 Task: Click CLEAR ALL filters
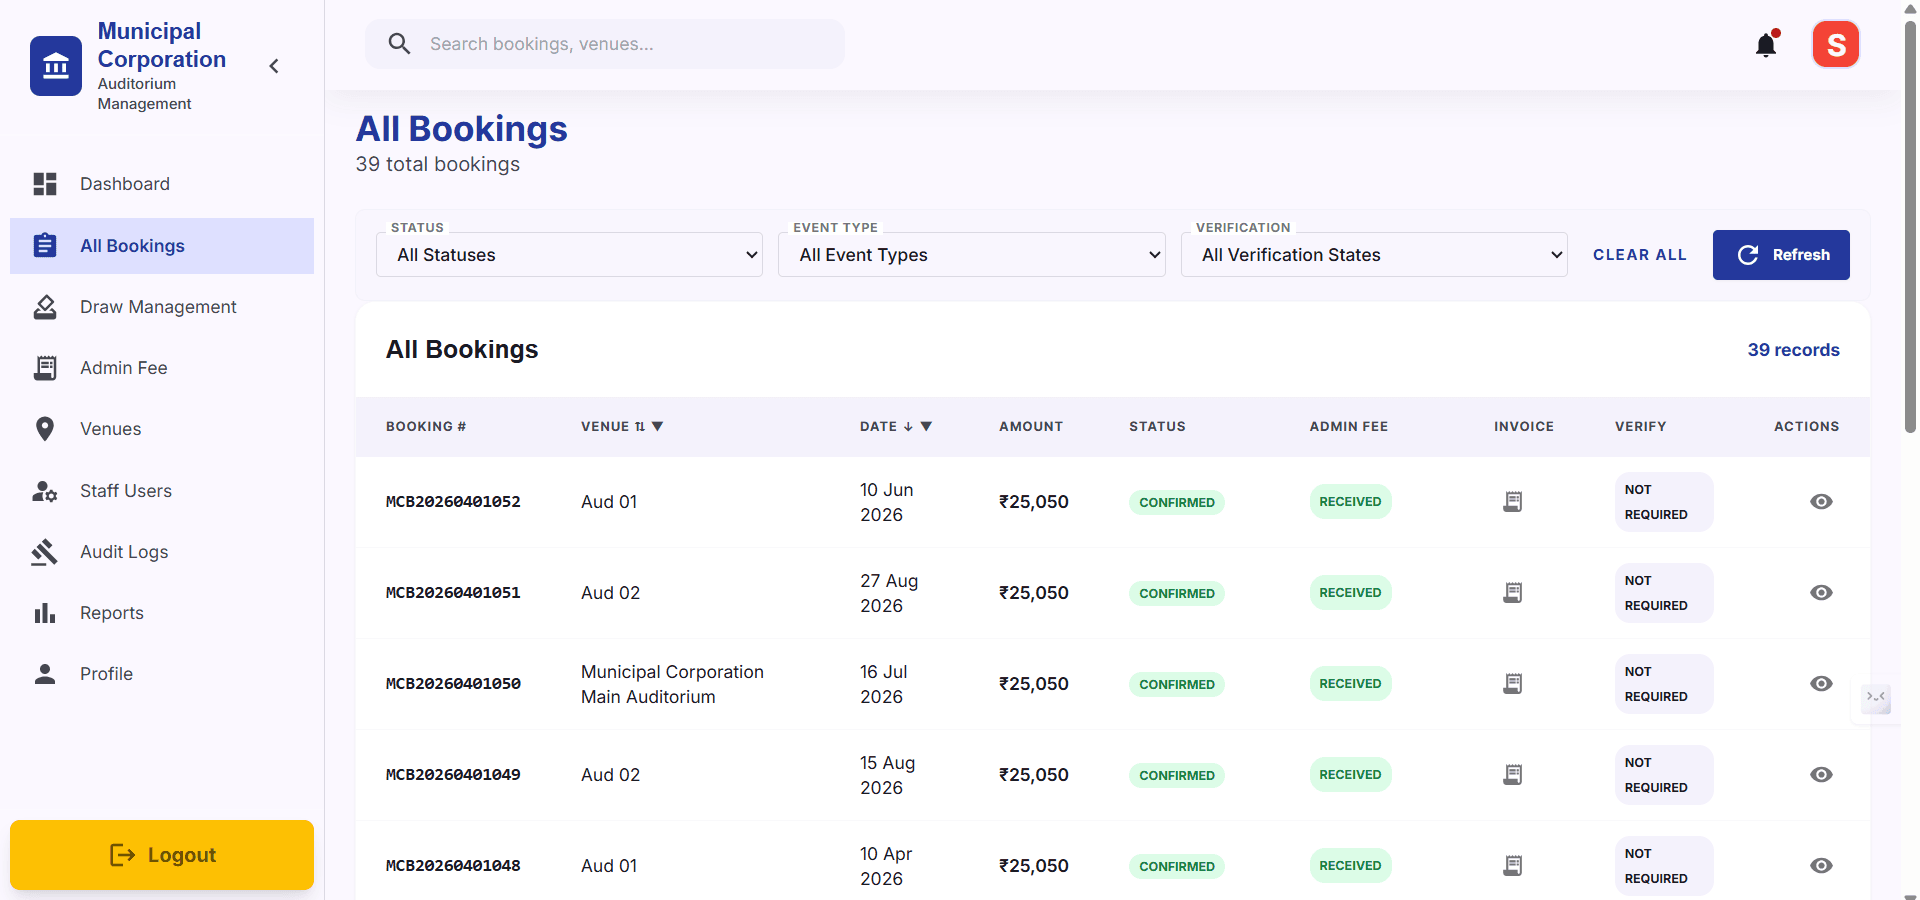1640,255
